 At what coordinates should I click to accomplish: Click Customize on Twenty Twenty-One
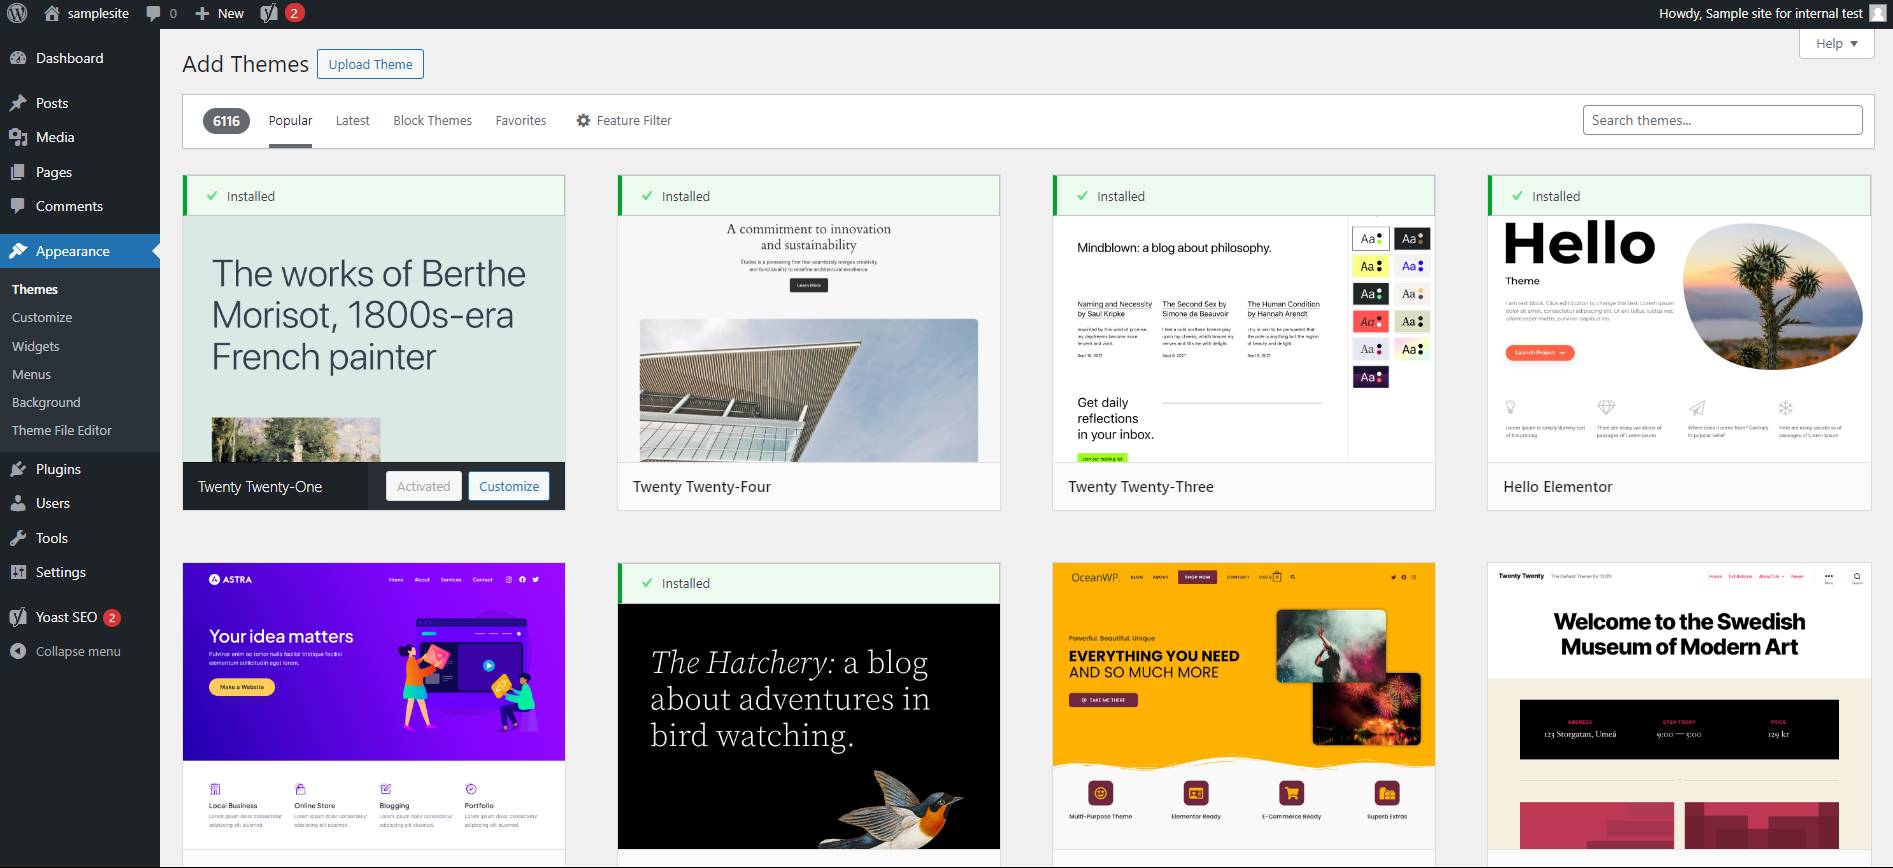(x=509, y=486)
